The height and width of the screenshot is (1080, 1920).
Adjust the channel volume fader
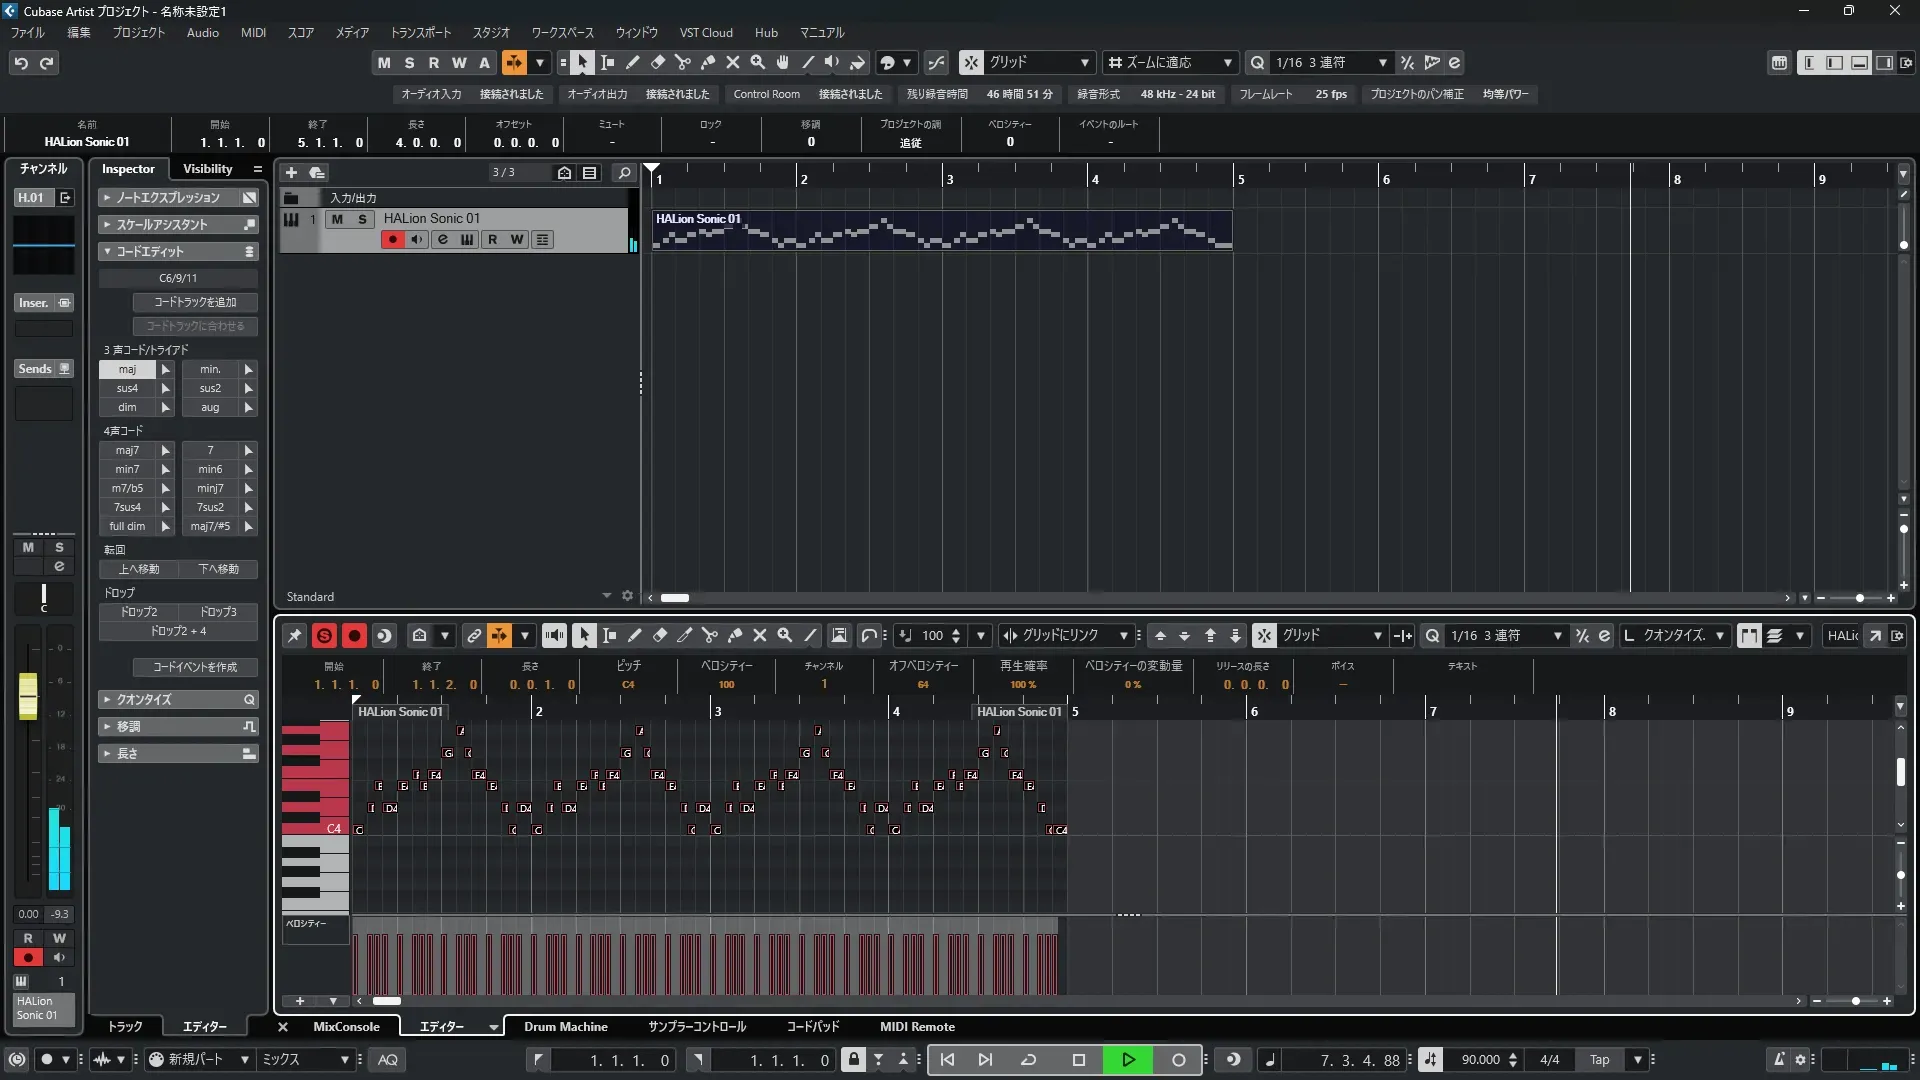[28, 695]
